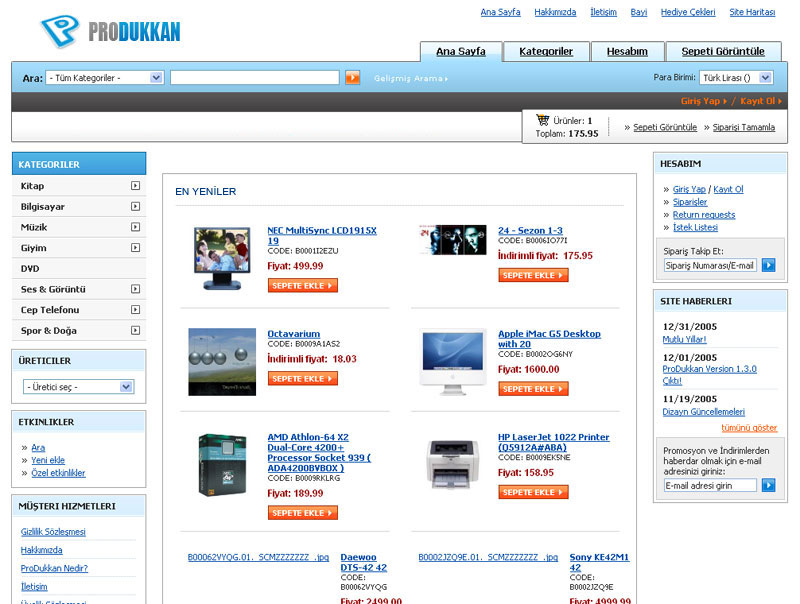Image resolution: width=800 pixels, height=604 pixels.
Task: Click the search text field
Action: point(255,78)
